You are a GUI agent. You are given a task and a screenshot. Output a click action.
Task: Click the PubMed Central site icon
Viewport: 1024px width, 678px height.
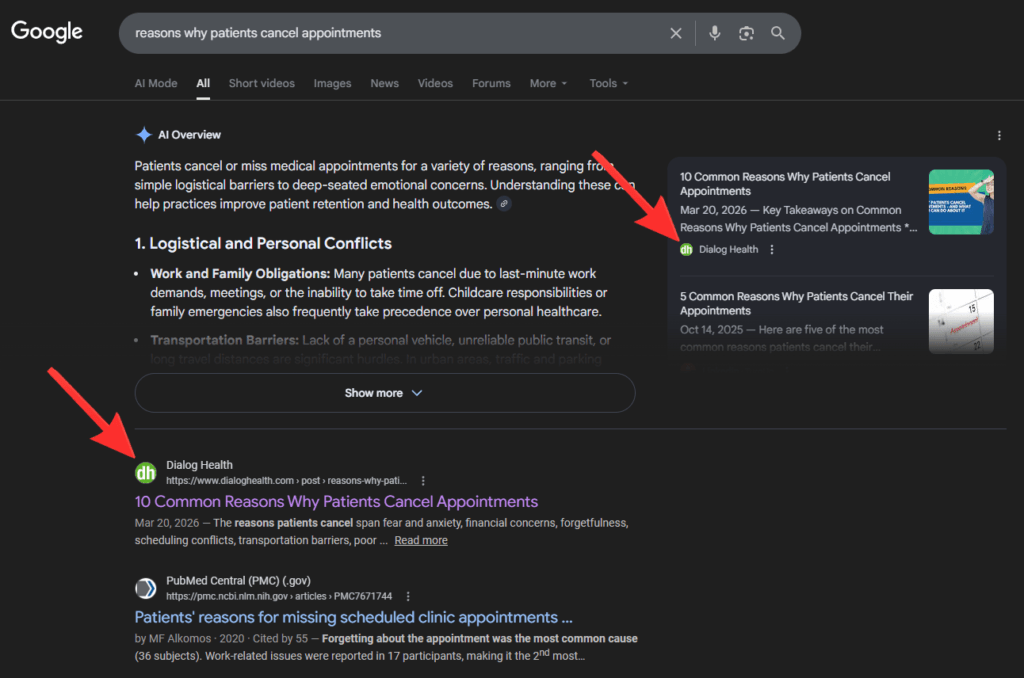[145, 588]
